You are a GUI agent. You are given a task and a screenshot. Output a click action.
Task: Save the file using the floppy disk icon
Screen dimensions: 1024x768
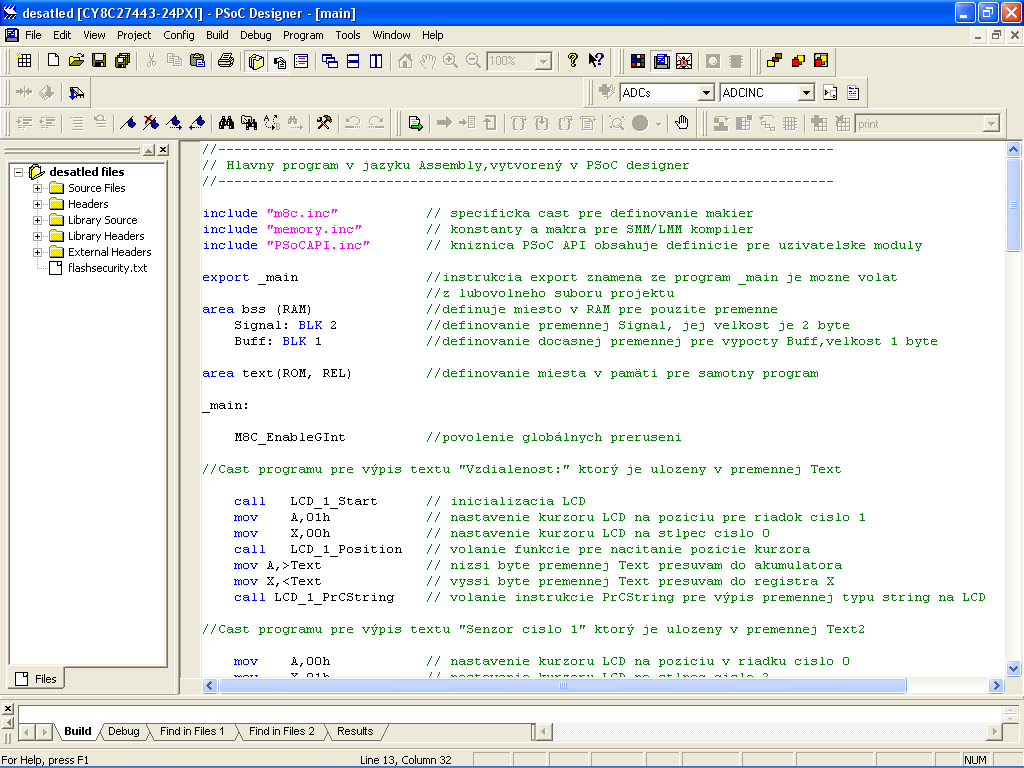tap(99, 61)
